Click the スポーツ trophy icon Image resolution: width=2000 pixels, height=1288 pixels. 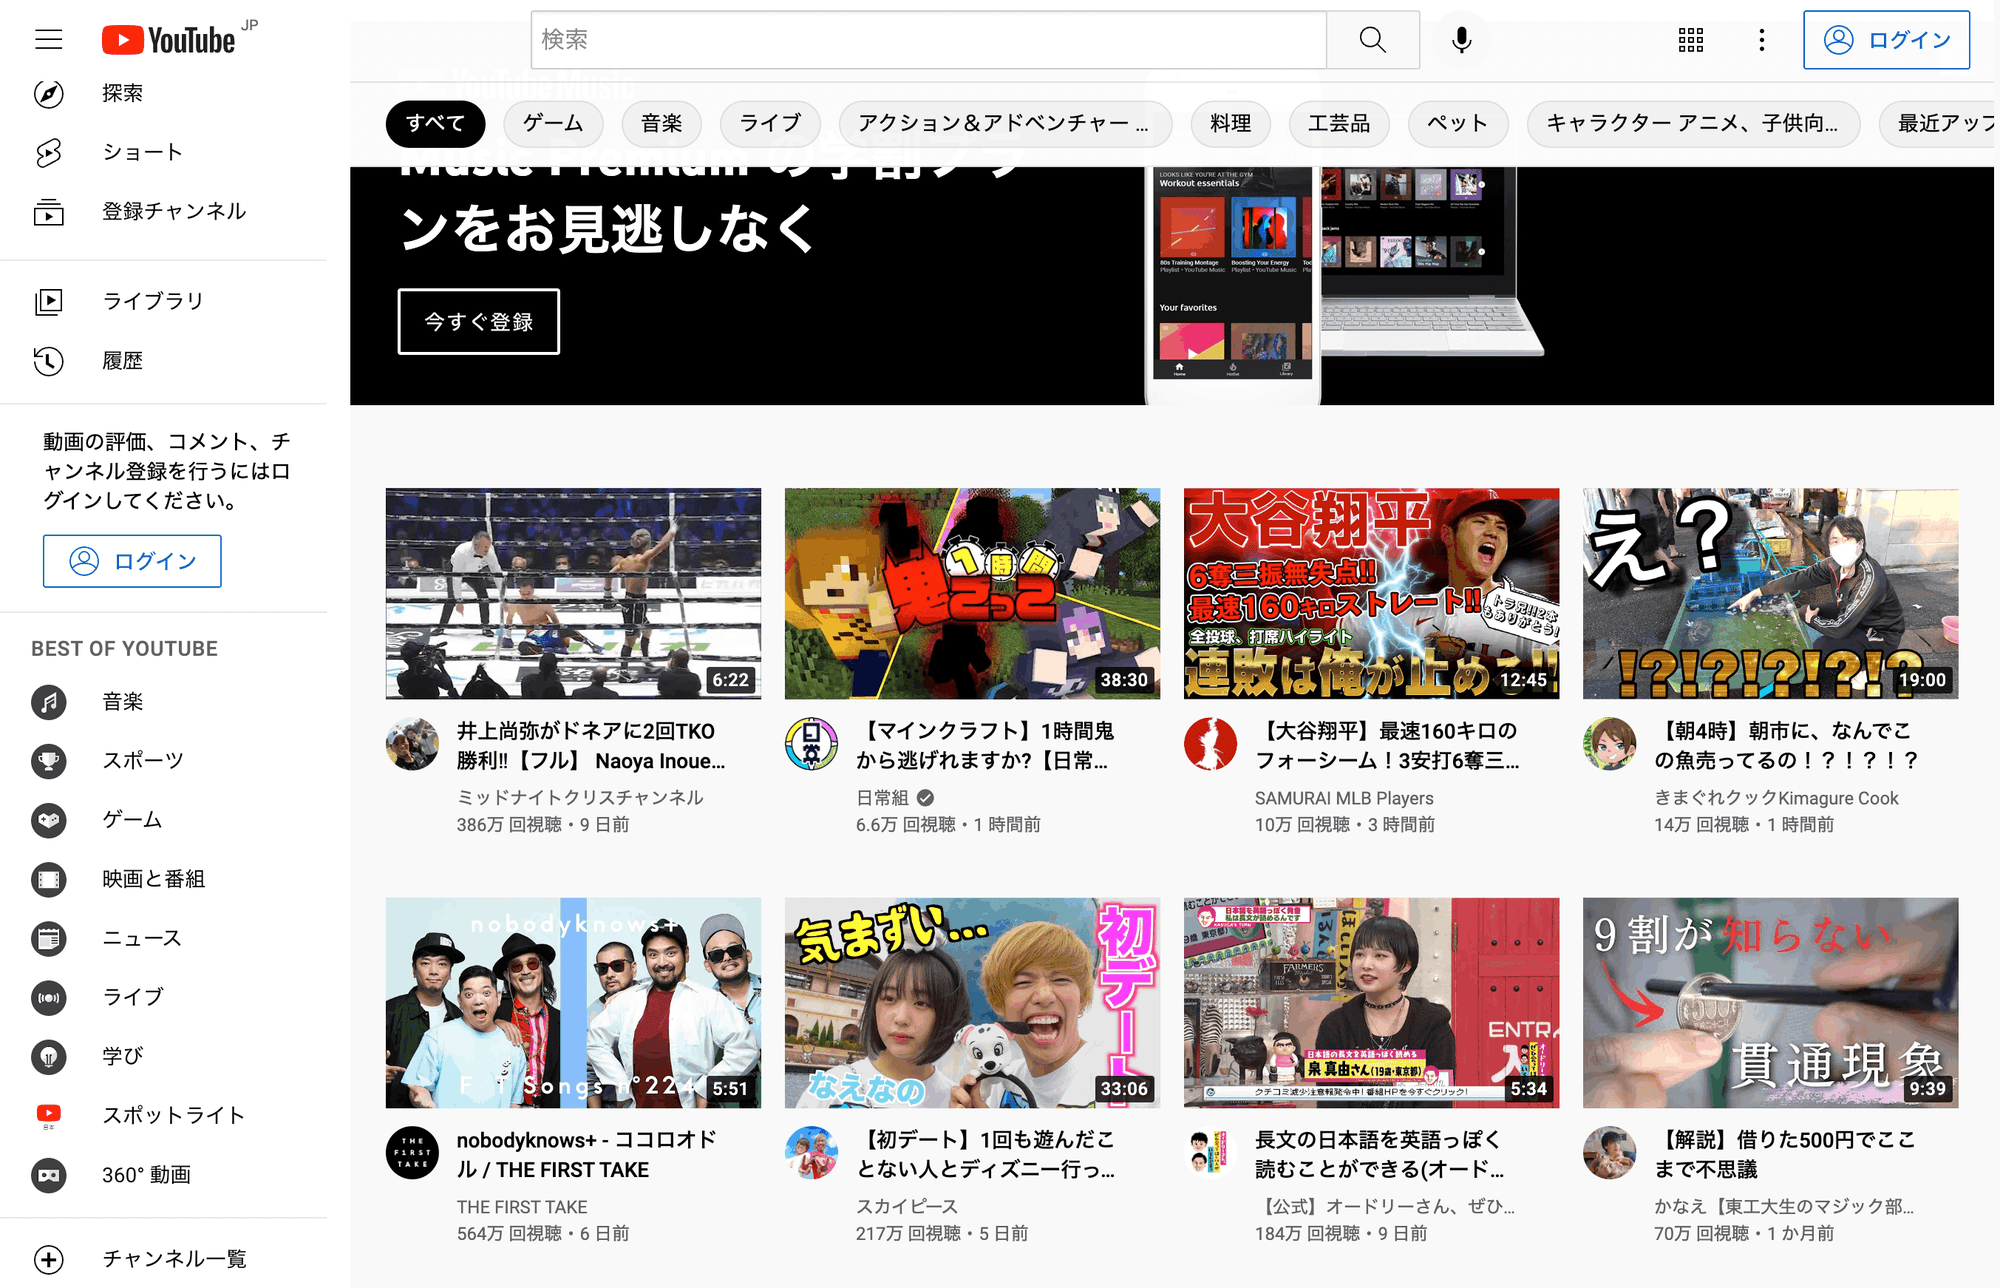point(49,761)
